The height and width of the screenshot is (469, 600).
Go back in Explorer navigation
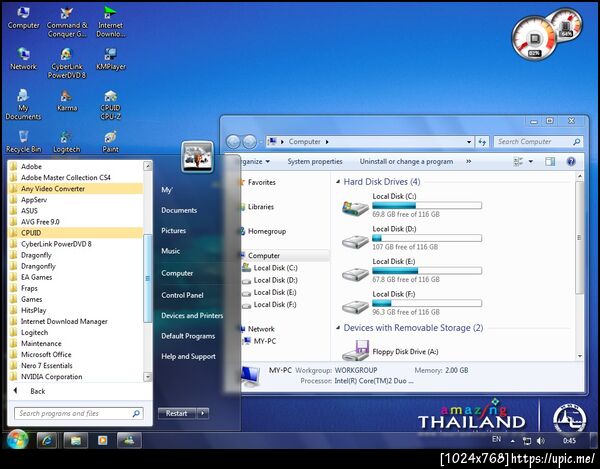pos(233,142)
